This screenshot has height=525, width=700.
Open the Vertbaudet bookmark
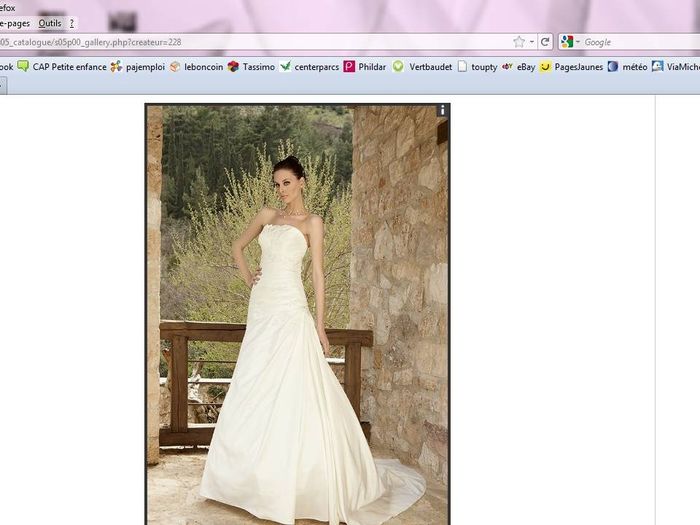(430, 67)
